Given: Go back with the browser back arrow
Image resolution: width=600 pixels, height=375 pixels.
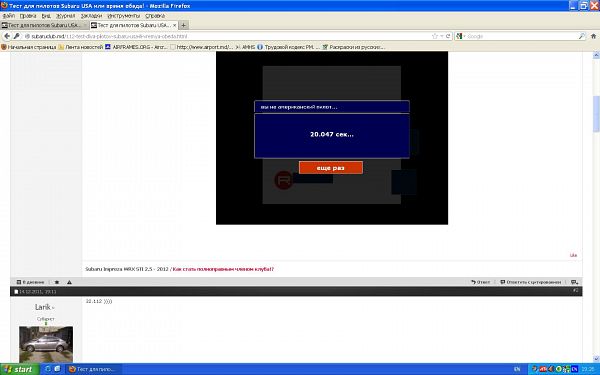Looking at the screenshot, I should [x=7, y=36].
